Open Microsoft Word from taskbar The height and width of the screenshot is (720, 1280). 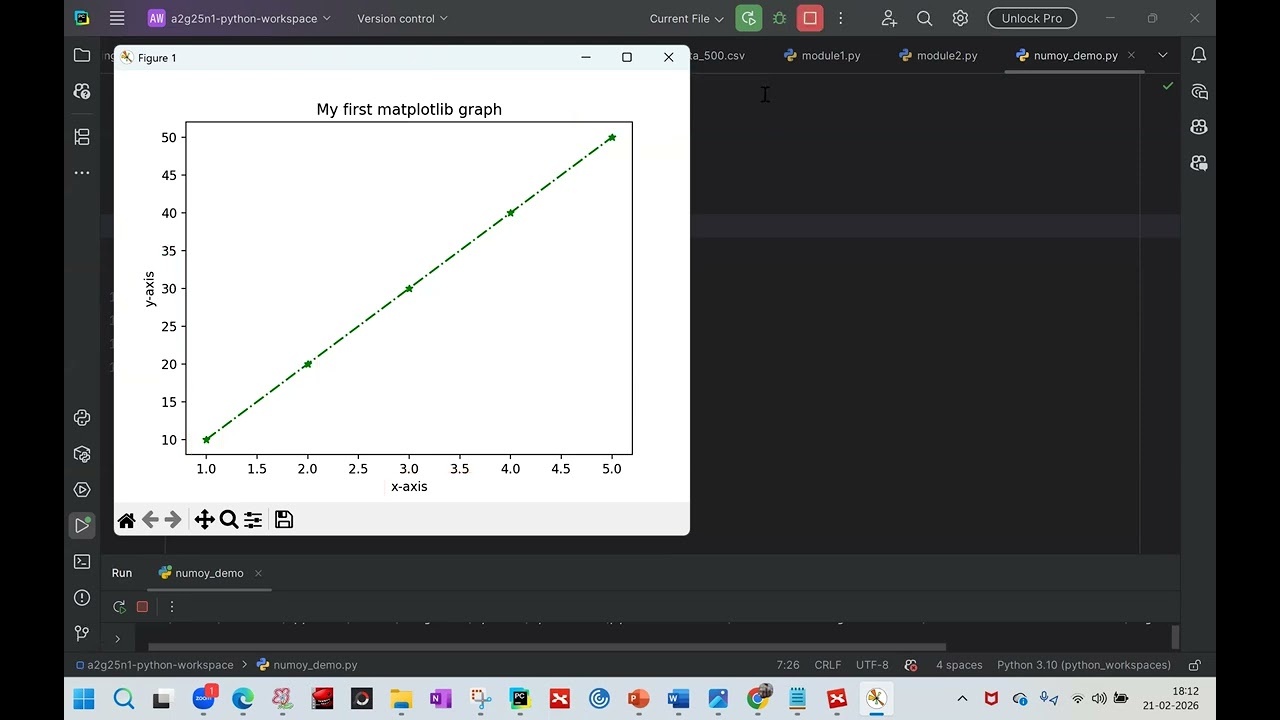point(678,699)
